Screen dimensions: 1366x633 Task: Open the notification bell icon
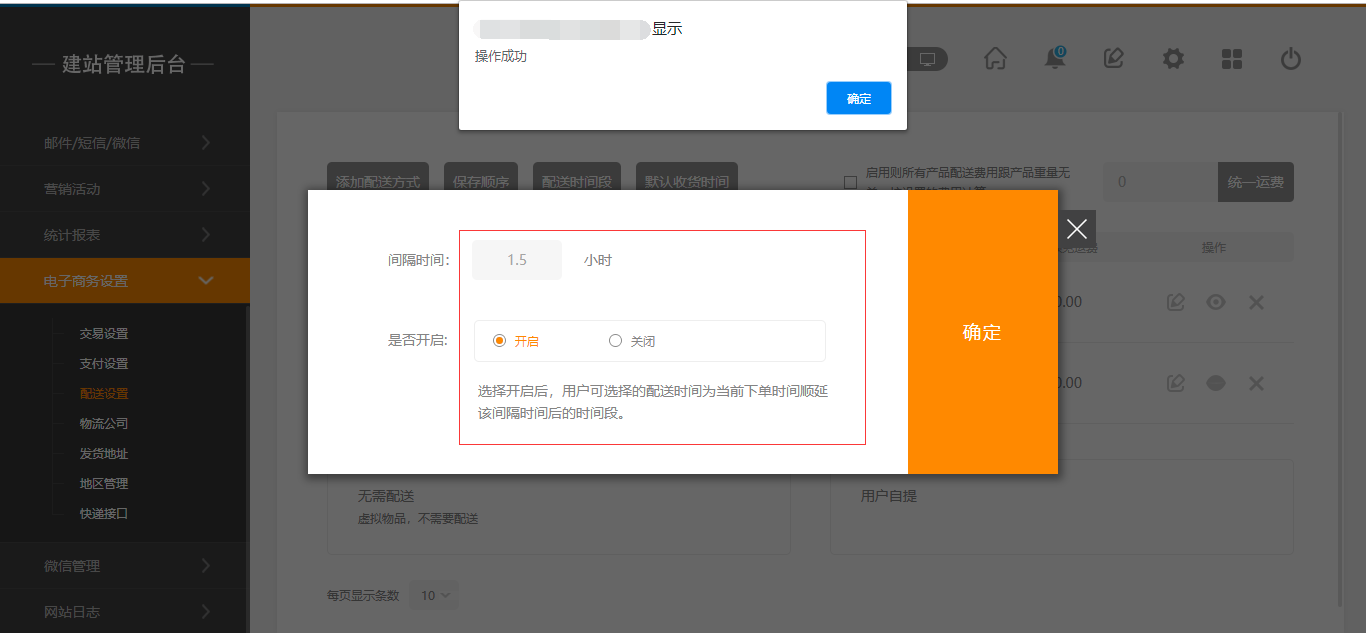[x=1054, y=59]
